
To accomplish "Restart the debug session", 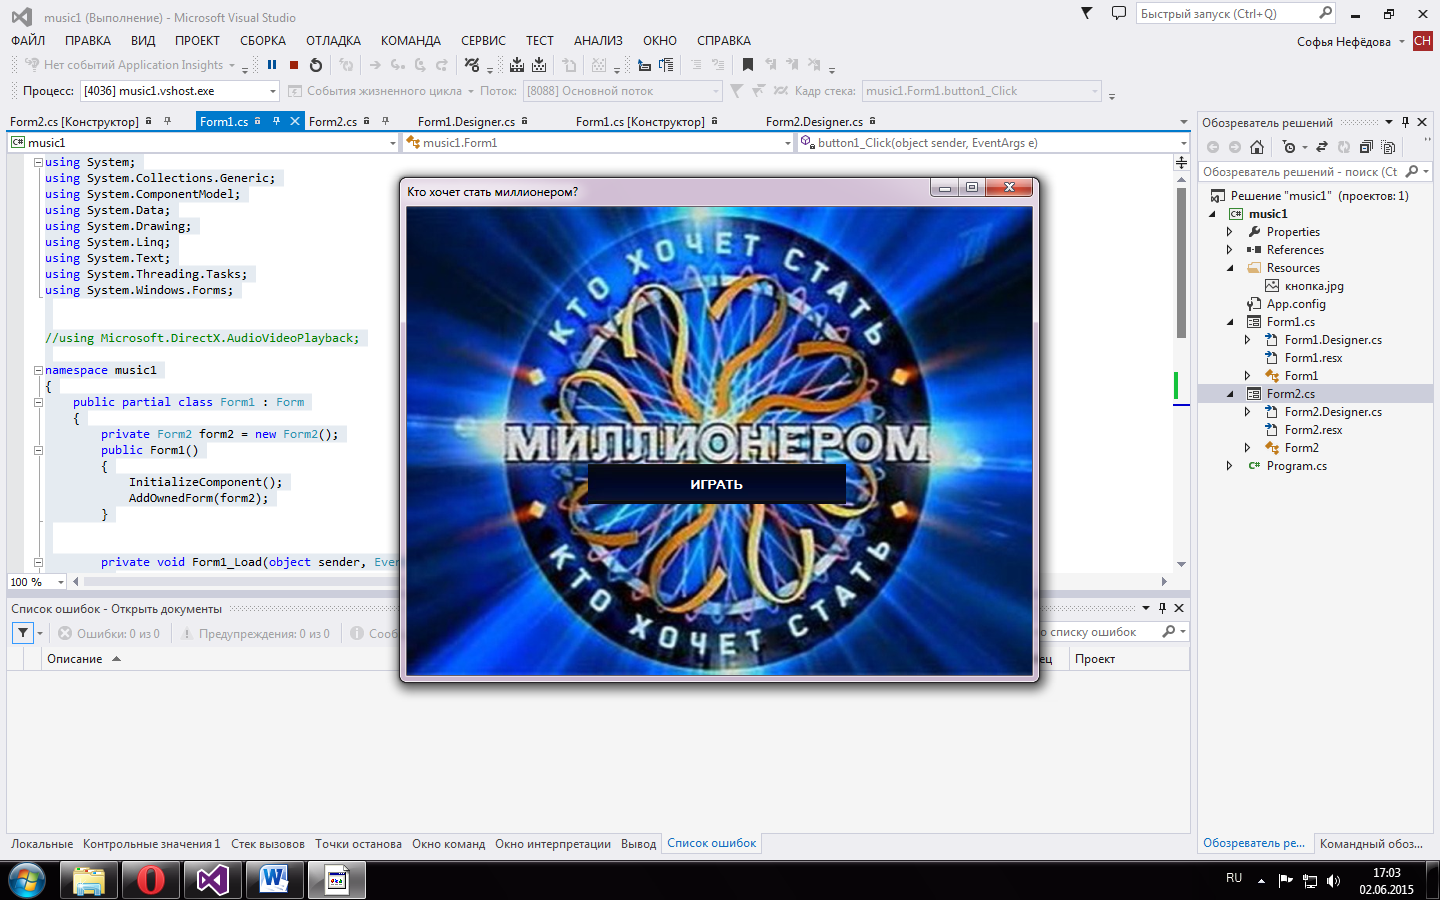I will click(x=316, y=65).
